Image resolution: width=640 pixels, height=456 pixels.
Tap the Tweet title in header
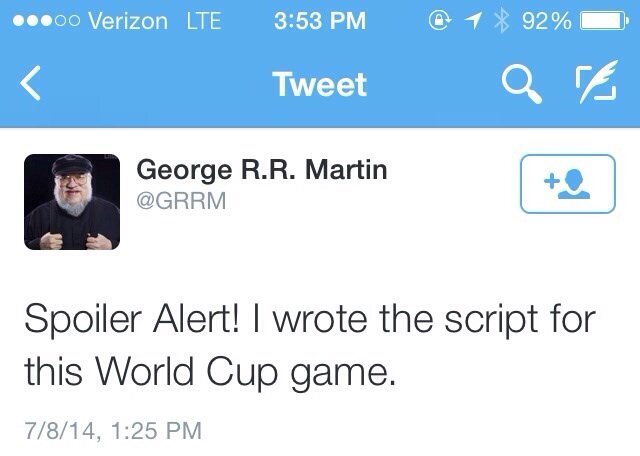point(319,86)
